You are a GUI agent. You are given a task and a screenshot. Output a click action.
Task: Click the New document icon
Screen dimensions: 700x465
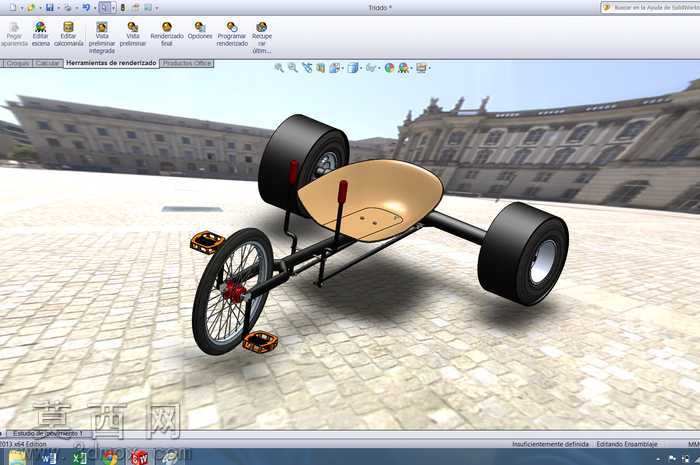[12, 8]
